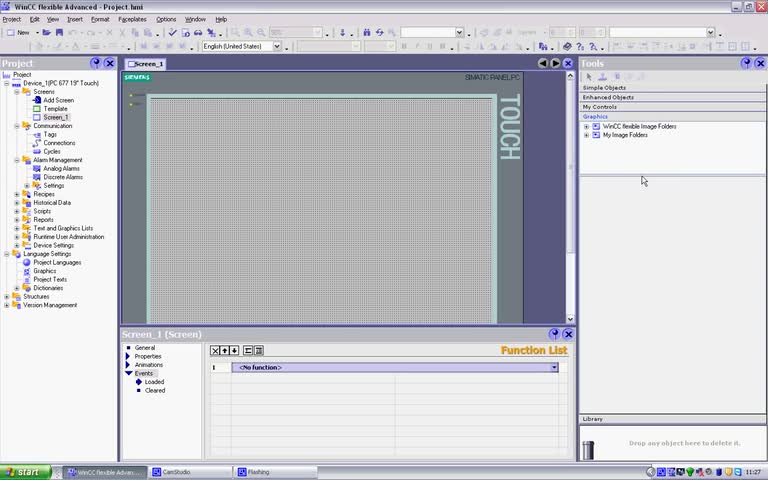Screen dimensions: 768x480
Task: Click the binoculars Find icon
Action: [367, 32]
